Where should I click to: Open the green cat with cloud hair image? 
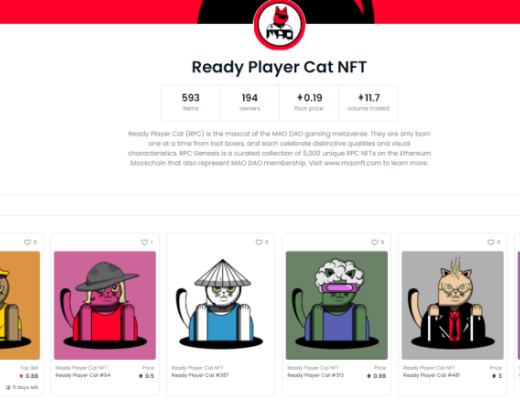(x=337, y=305)
